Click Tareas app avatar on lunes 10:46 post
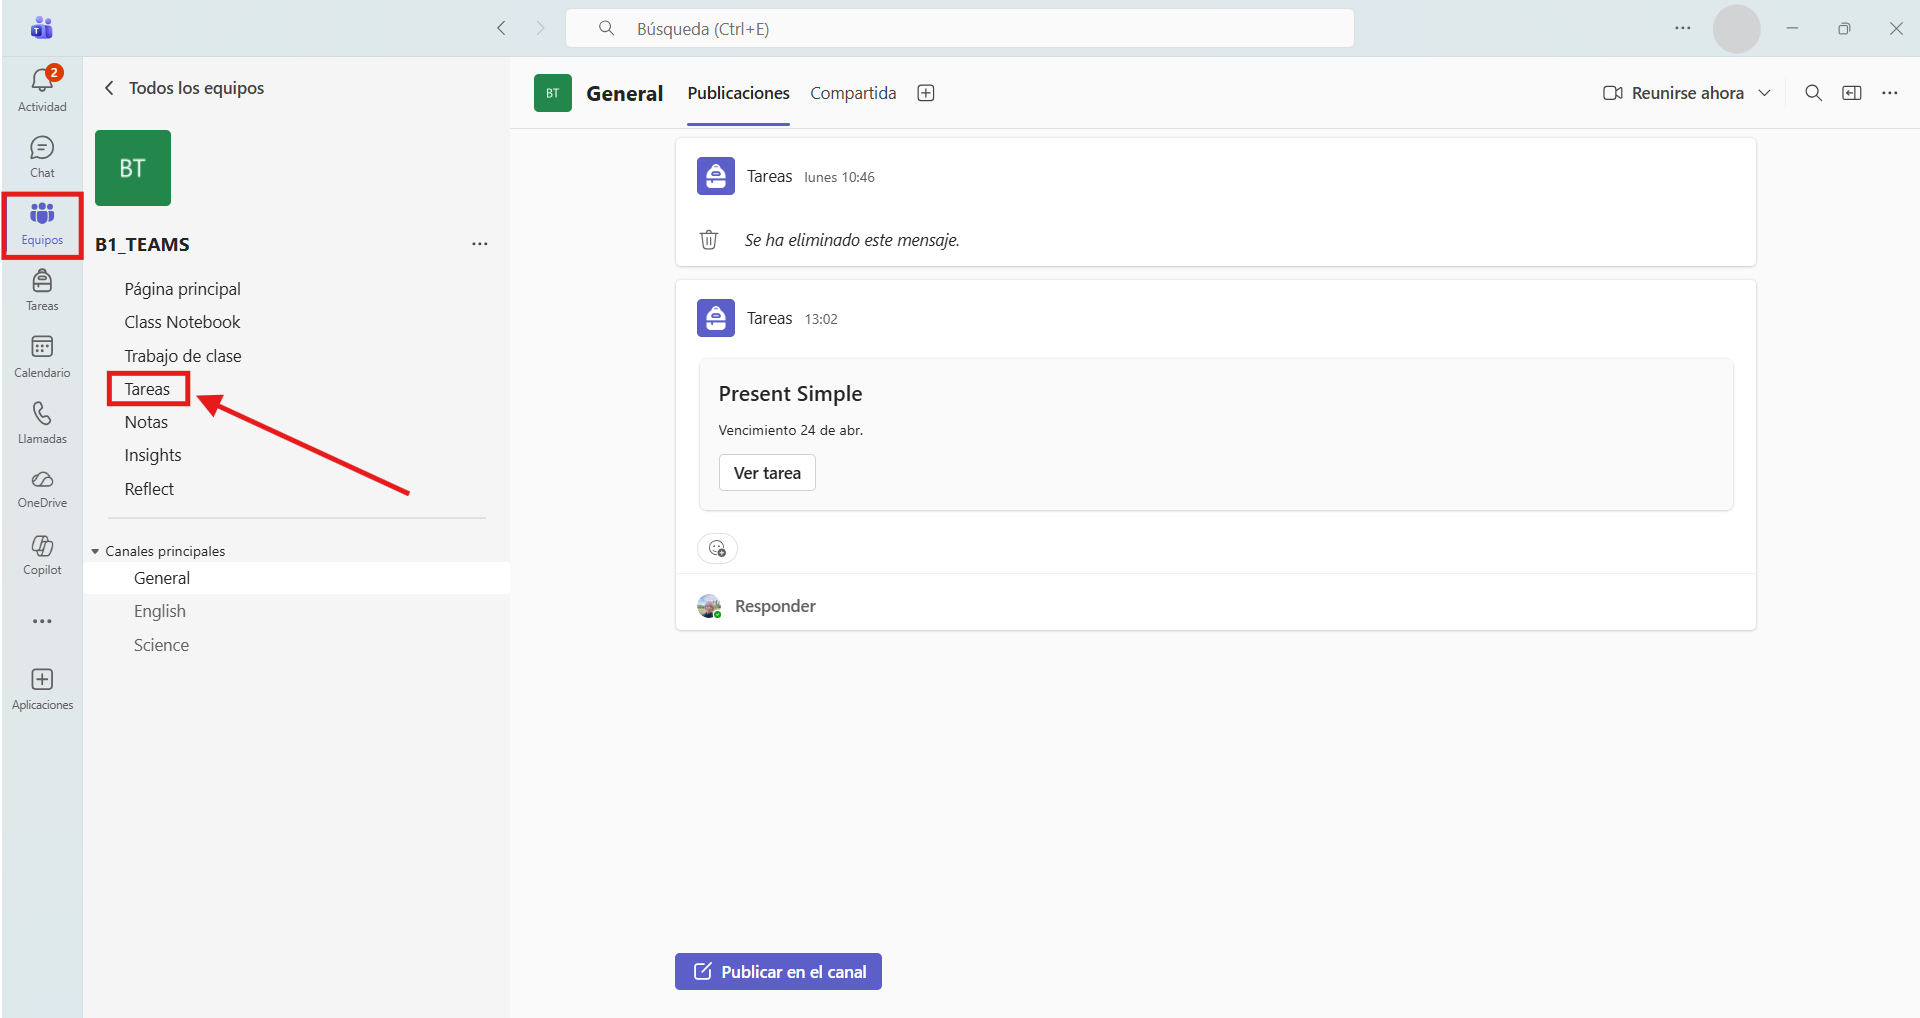The height and width of the screenshot is (1018, 1920). click(716, 176)
